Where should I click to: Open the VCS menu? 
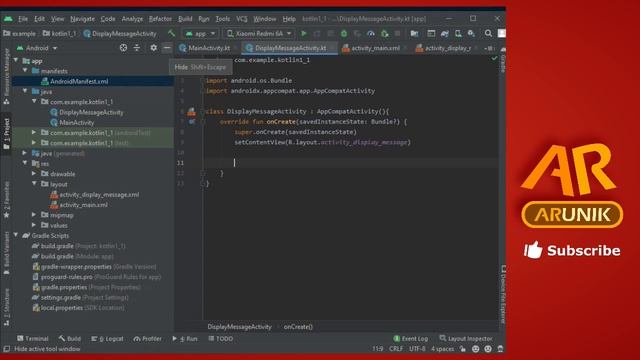242,19
